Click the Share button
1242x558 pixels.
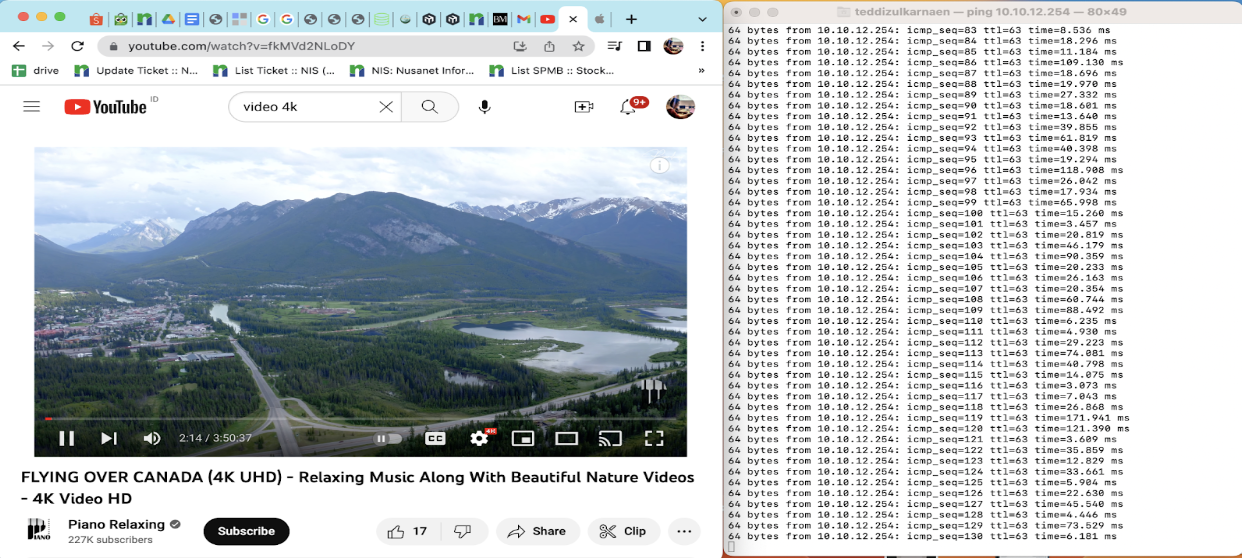[x=536, y=531]
